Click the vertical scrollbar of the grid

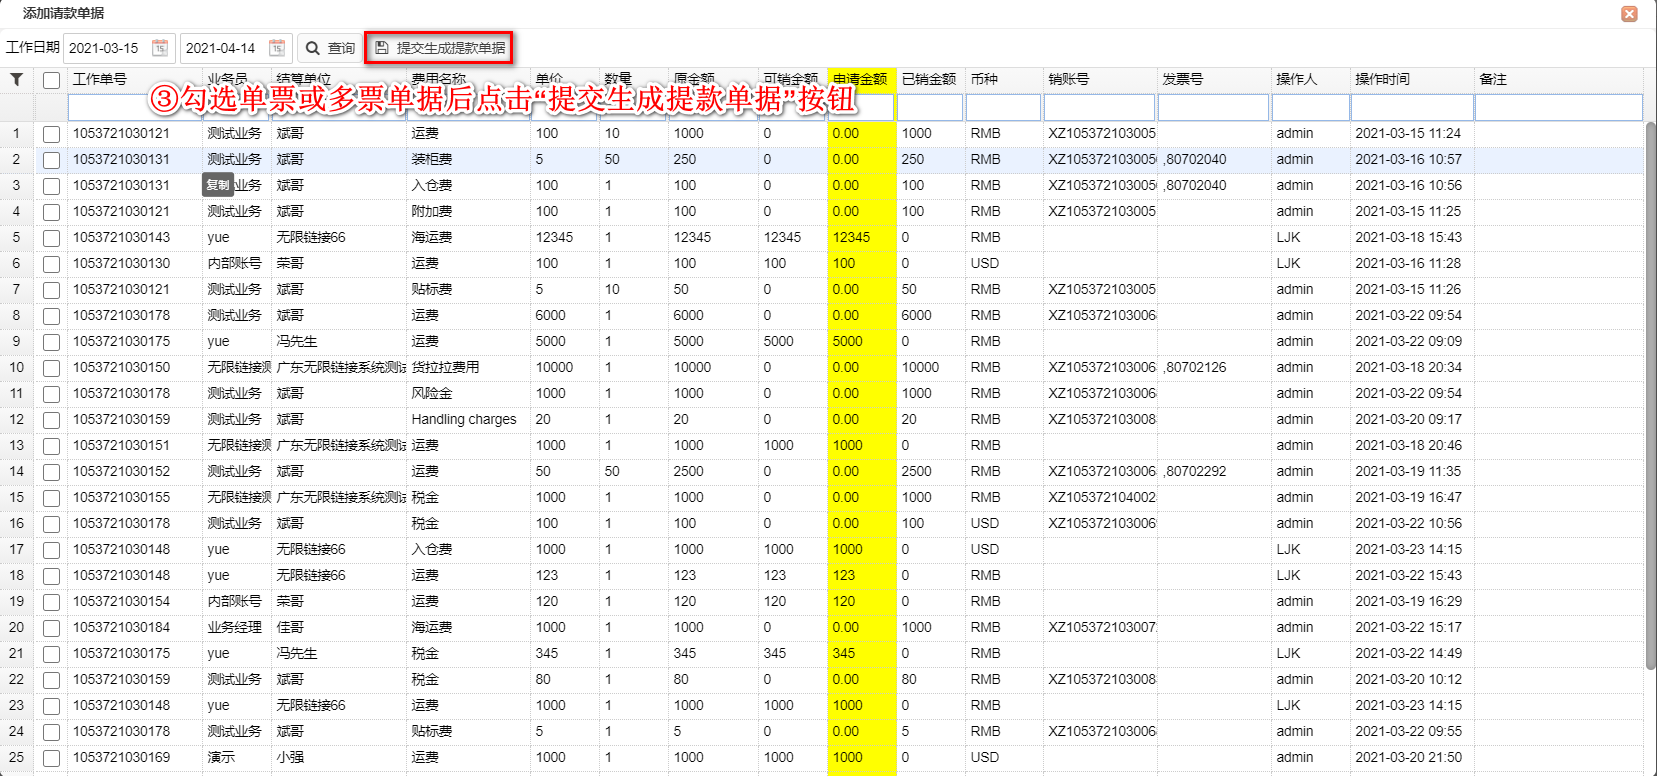1649,400
